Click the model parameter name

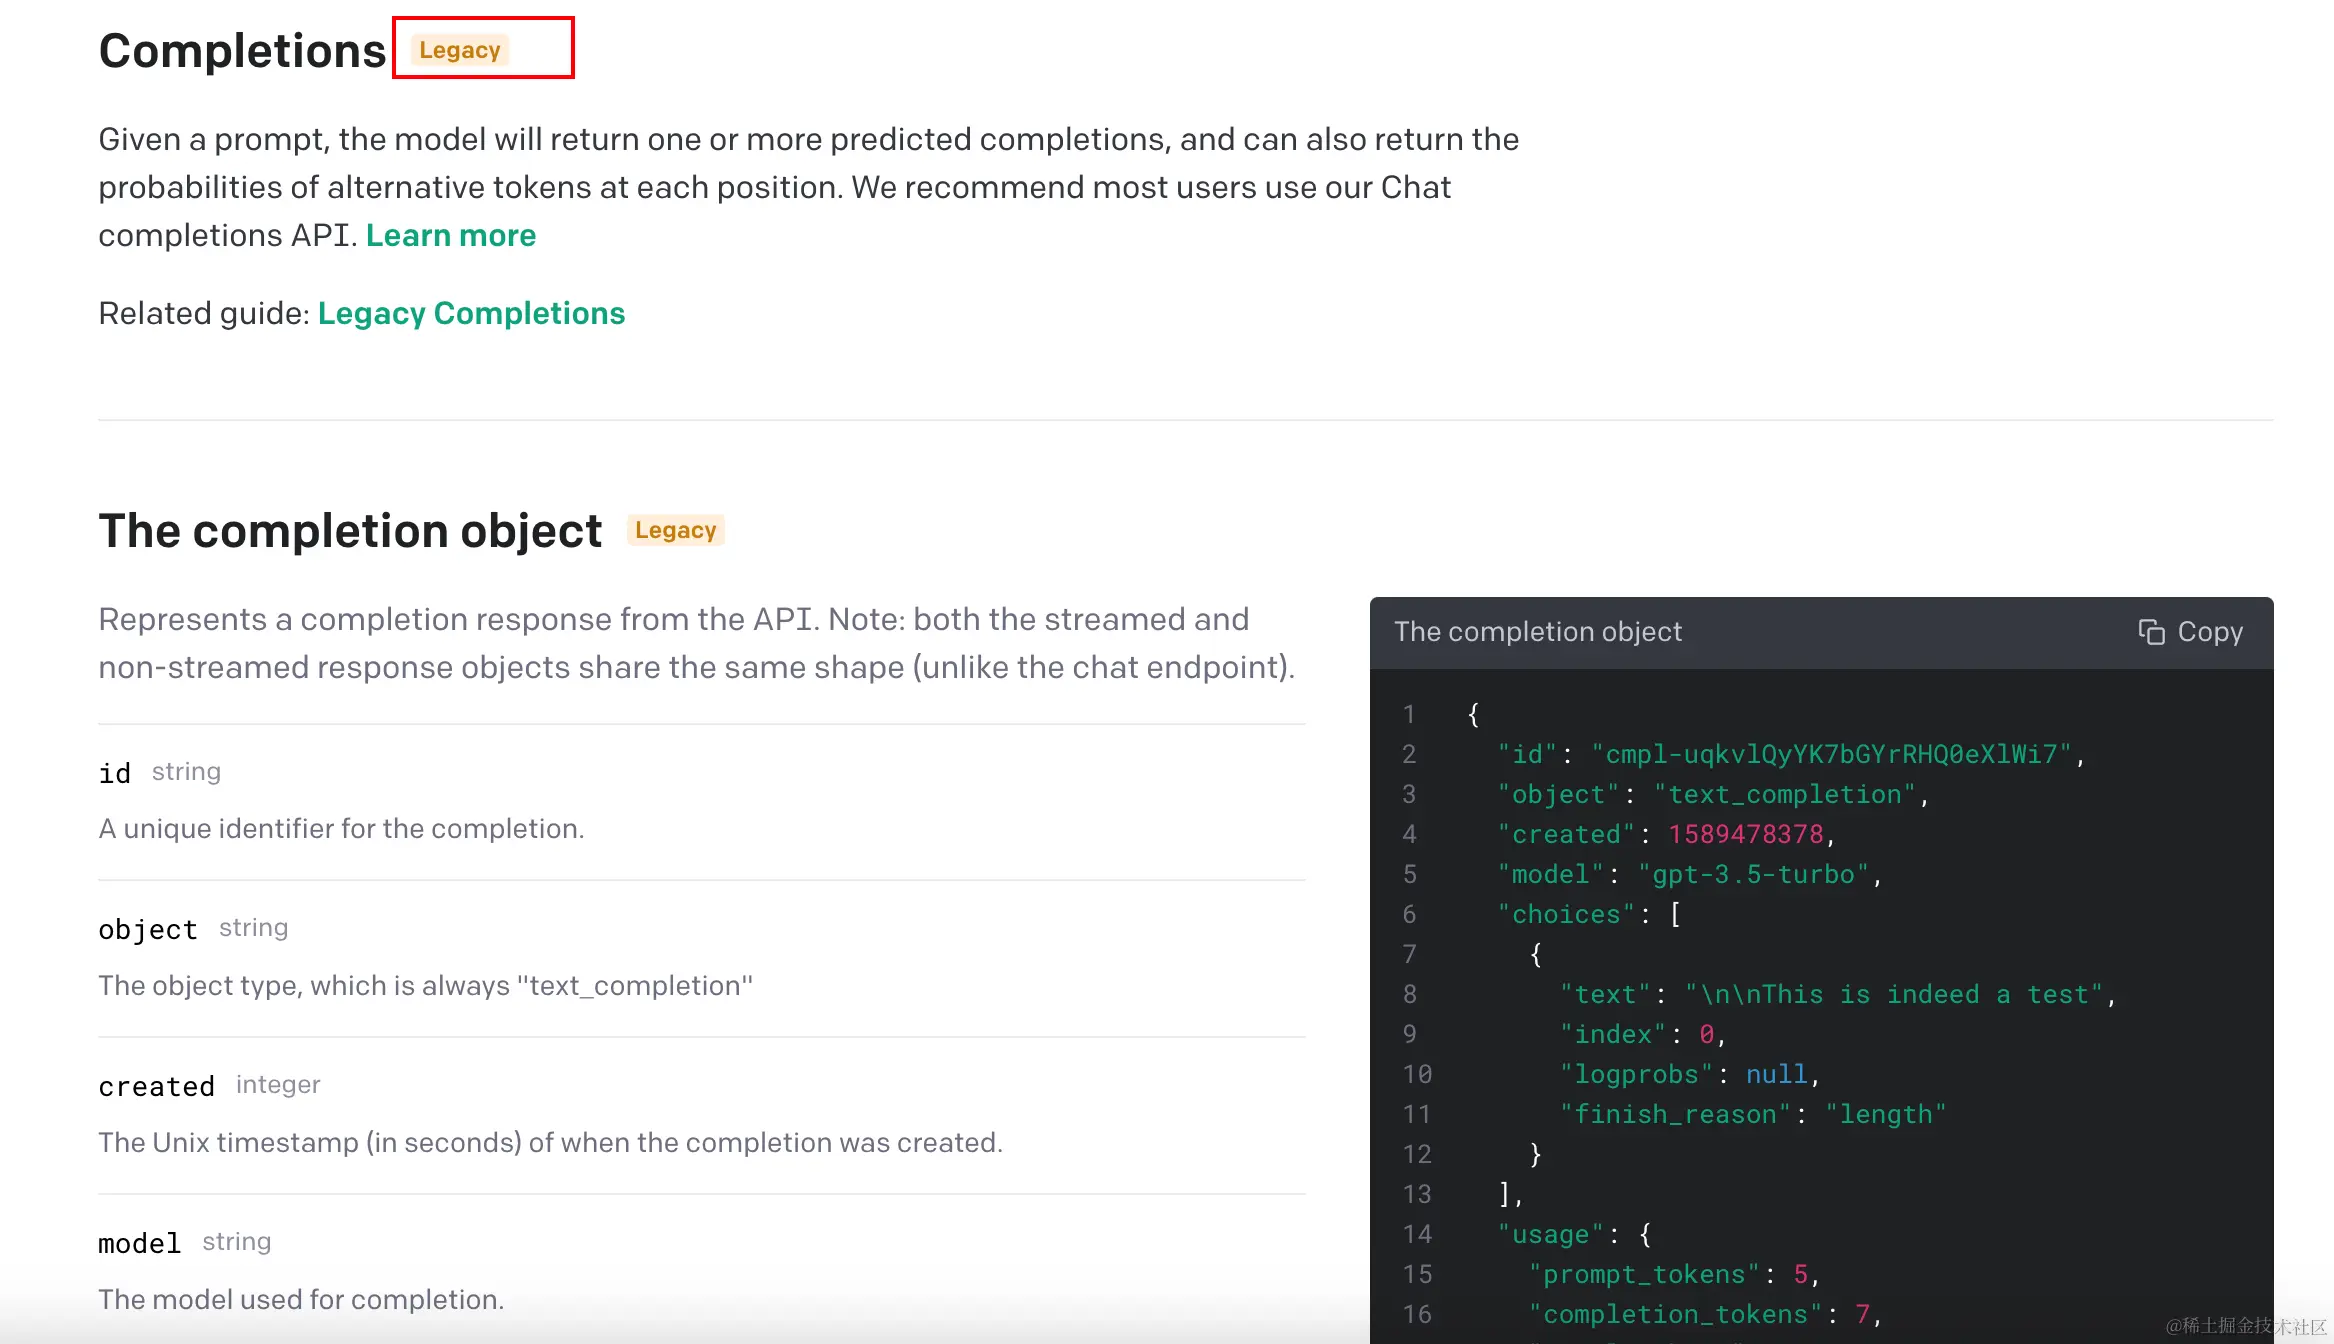pos(139,1243)
